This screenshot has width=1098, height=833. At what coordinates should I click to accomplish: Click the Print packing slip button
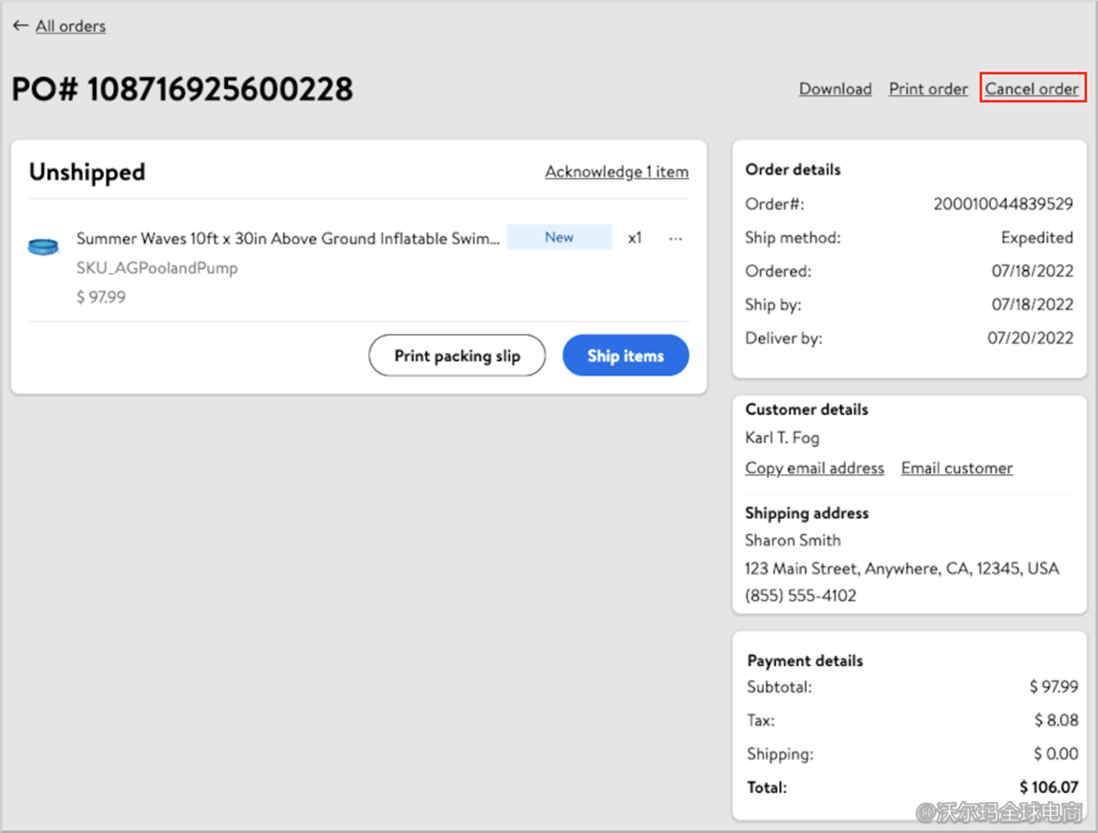457,356
